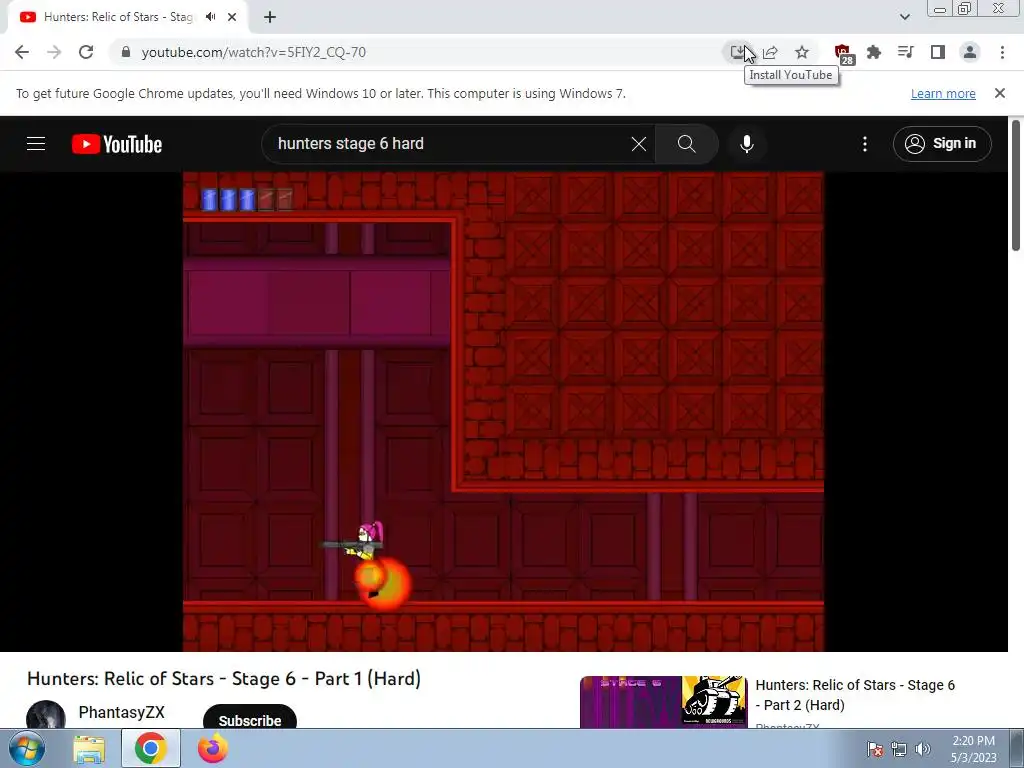Open the Action Center flag icon
The width and height of the screenshot is (1024, 768).
pos(875,749)
